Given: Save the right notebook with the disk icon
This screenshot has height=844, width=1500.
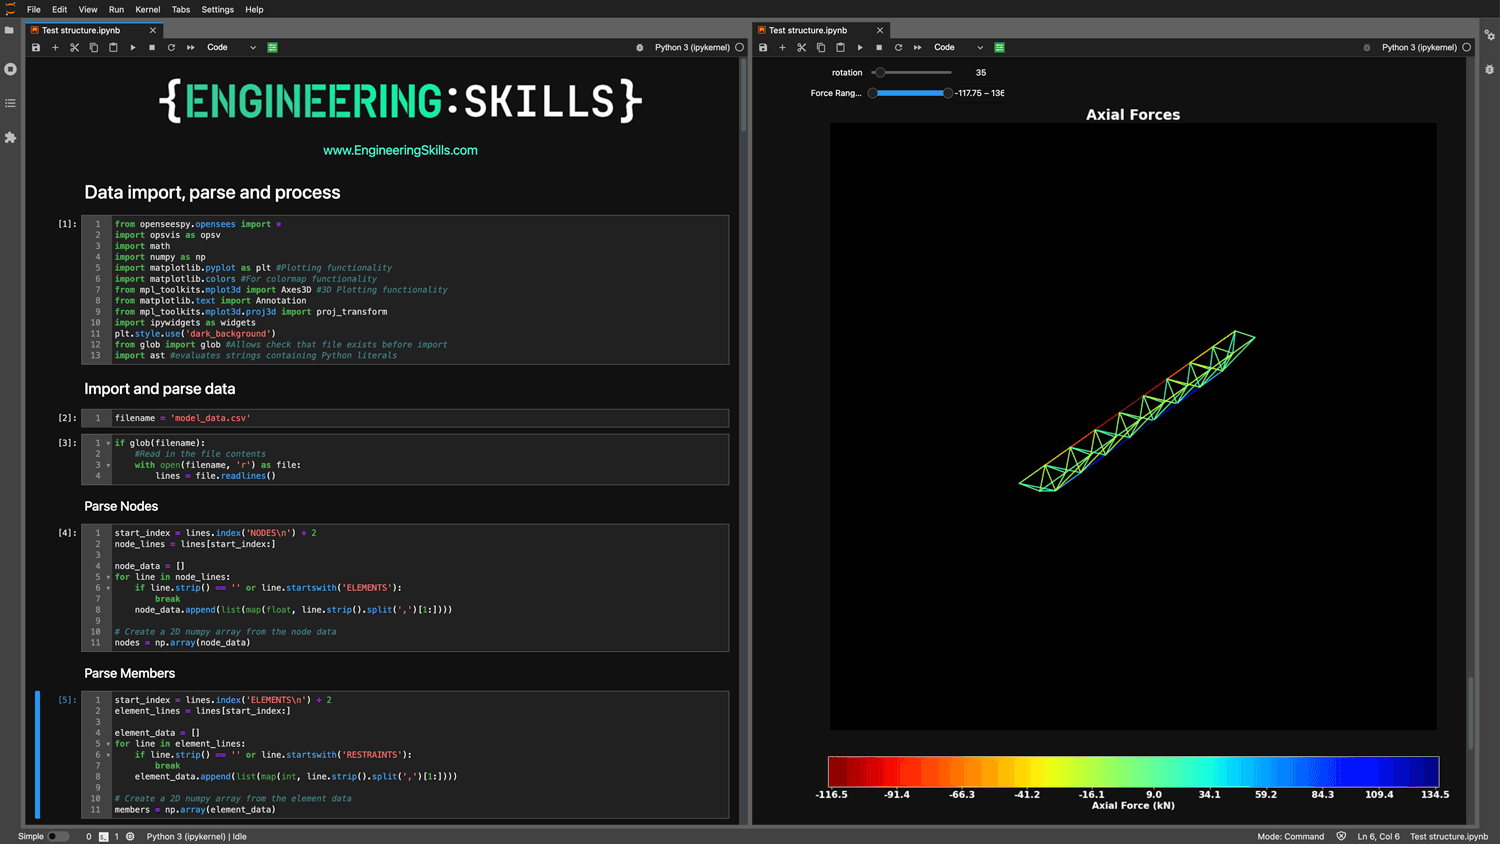Looking at the screenshot, I should coord(763,47).
